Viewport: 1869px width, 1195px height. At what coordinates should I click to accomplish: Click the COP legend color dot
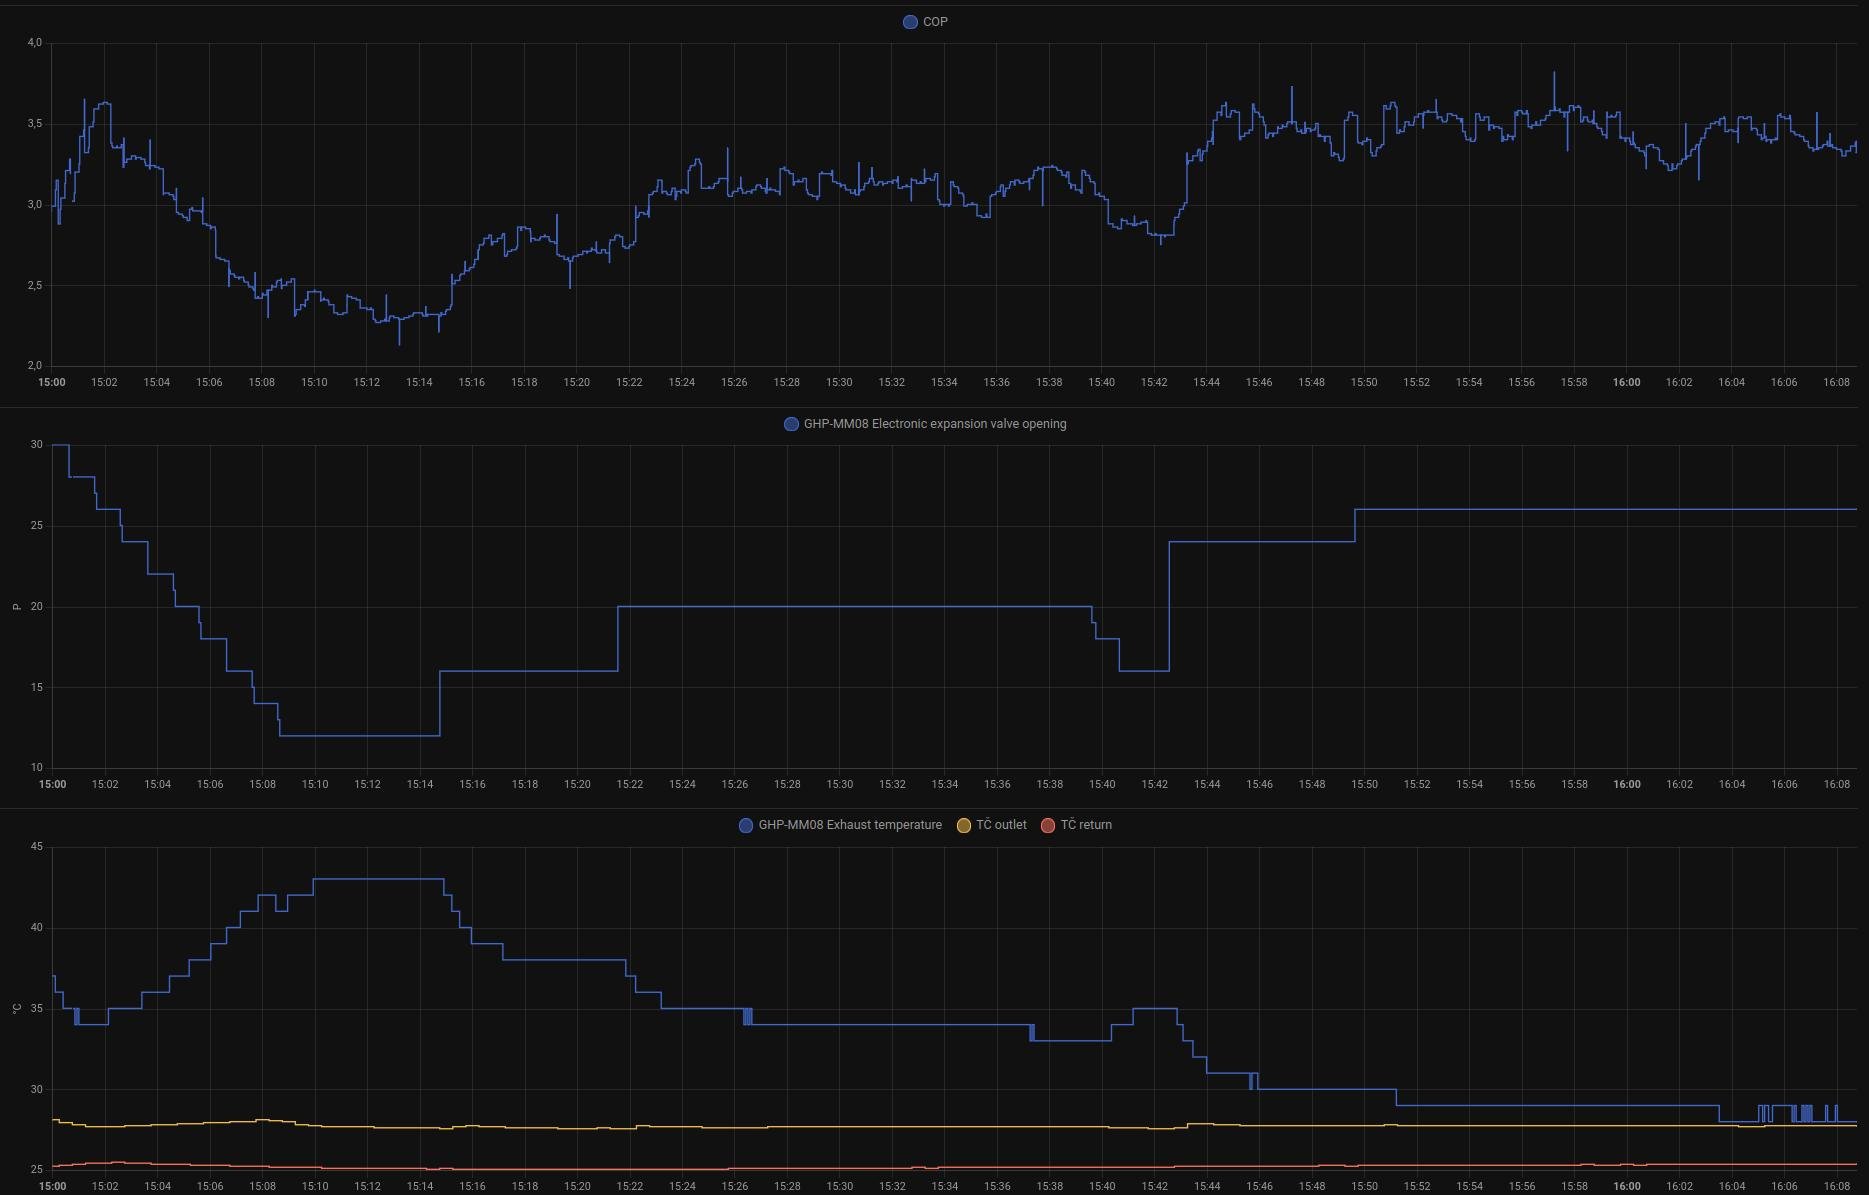pyautogui.click(x=910, y=22)
